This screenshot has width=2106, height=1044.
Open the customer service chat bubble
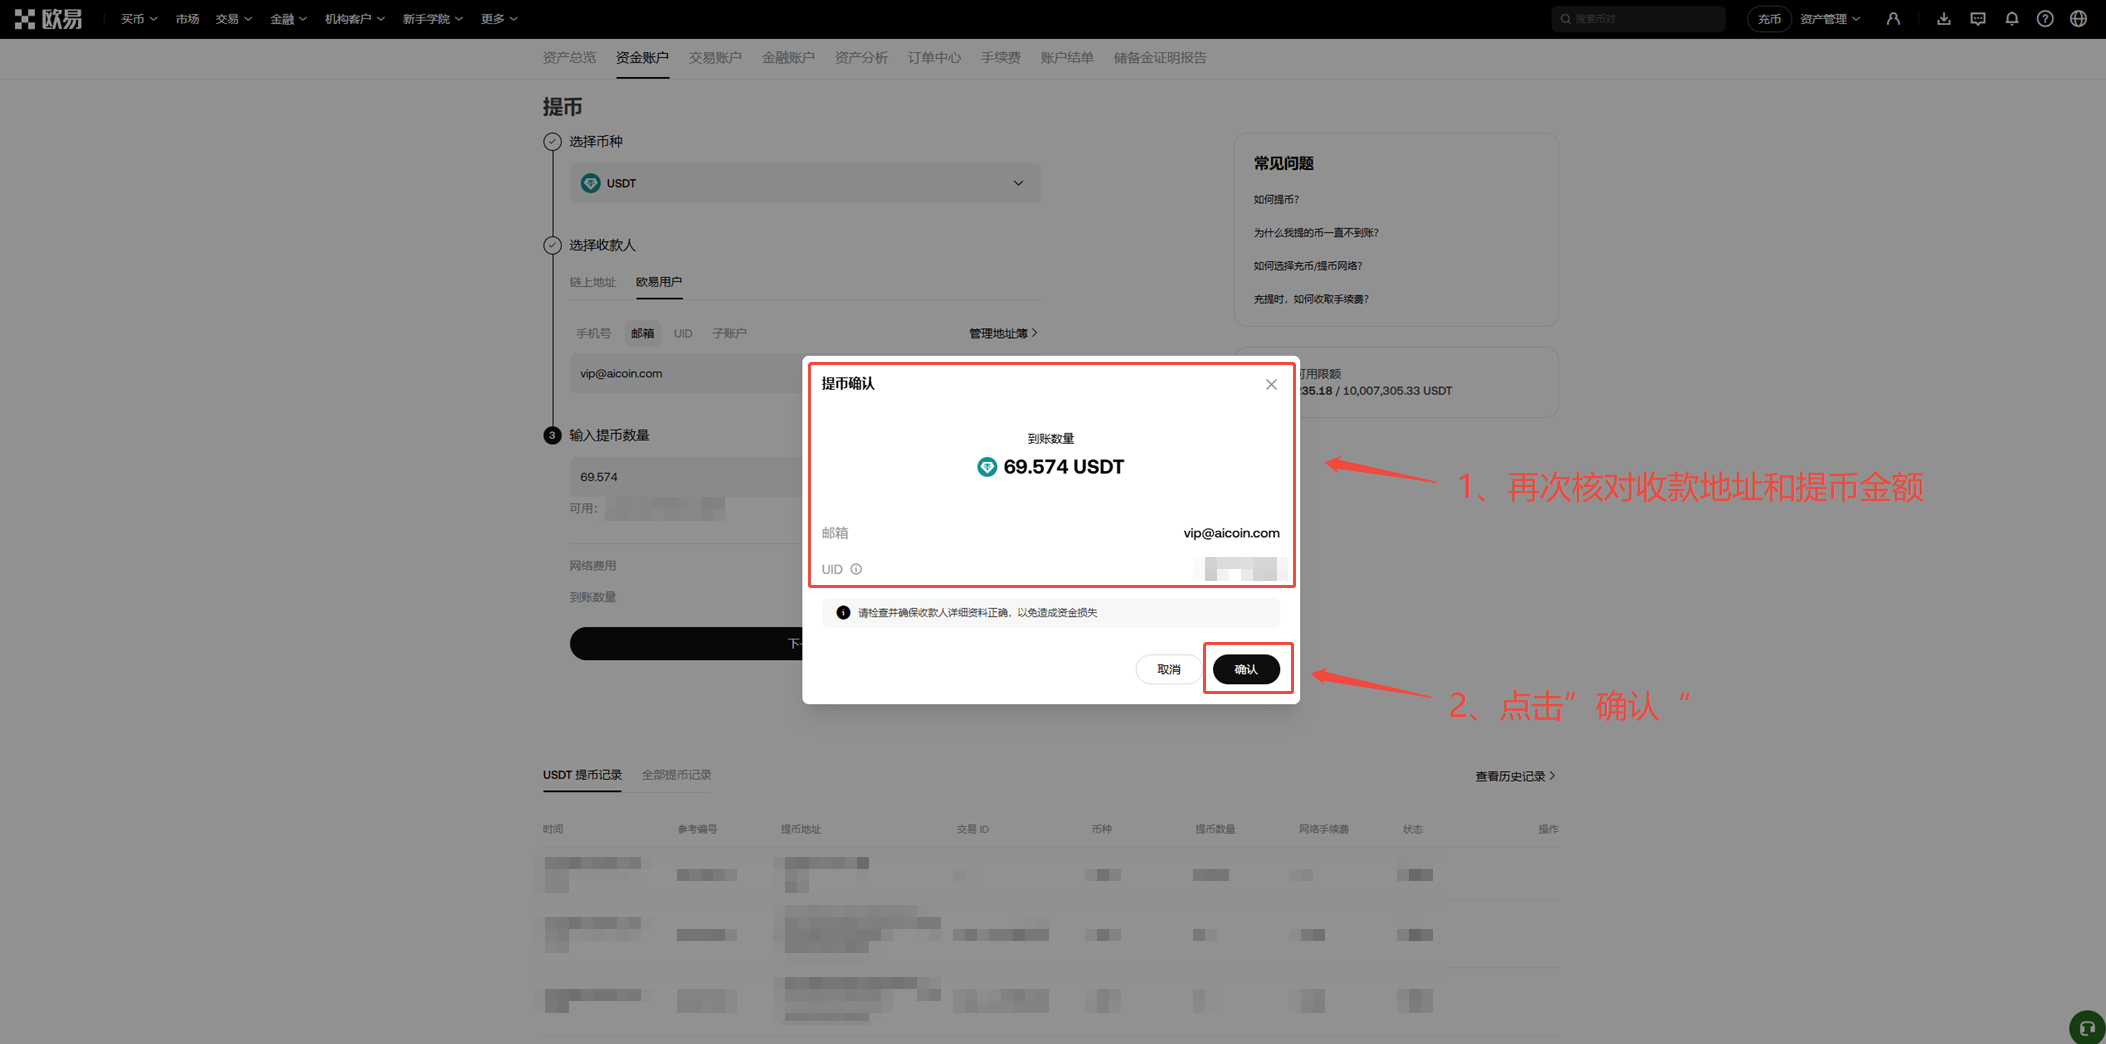point(2086,1027)
